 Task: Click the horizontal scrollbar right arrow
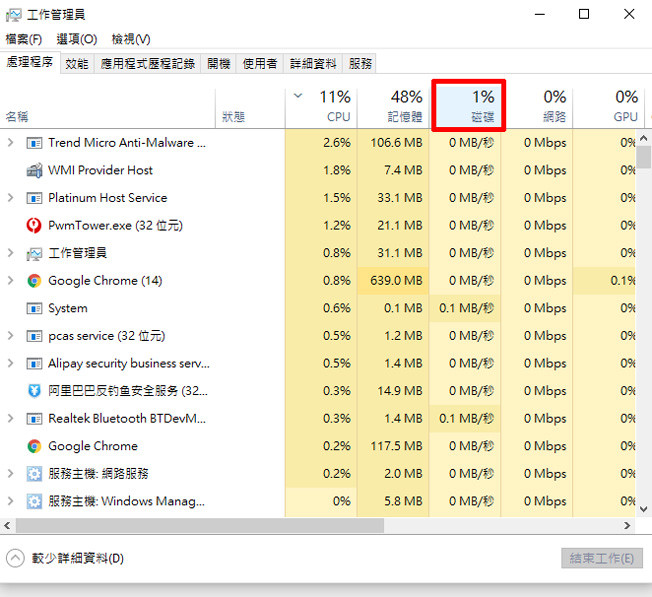(x=627, y=526)
